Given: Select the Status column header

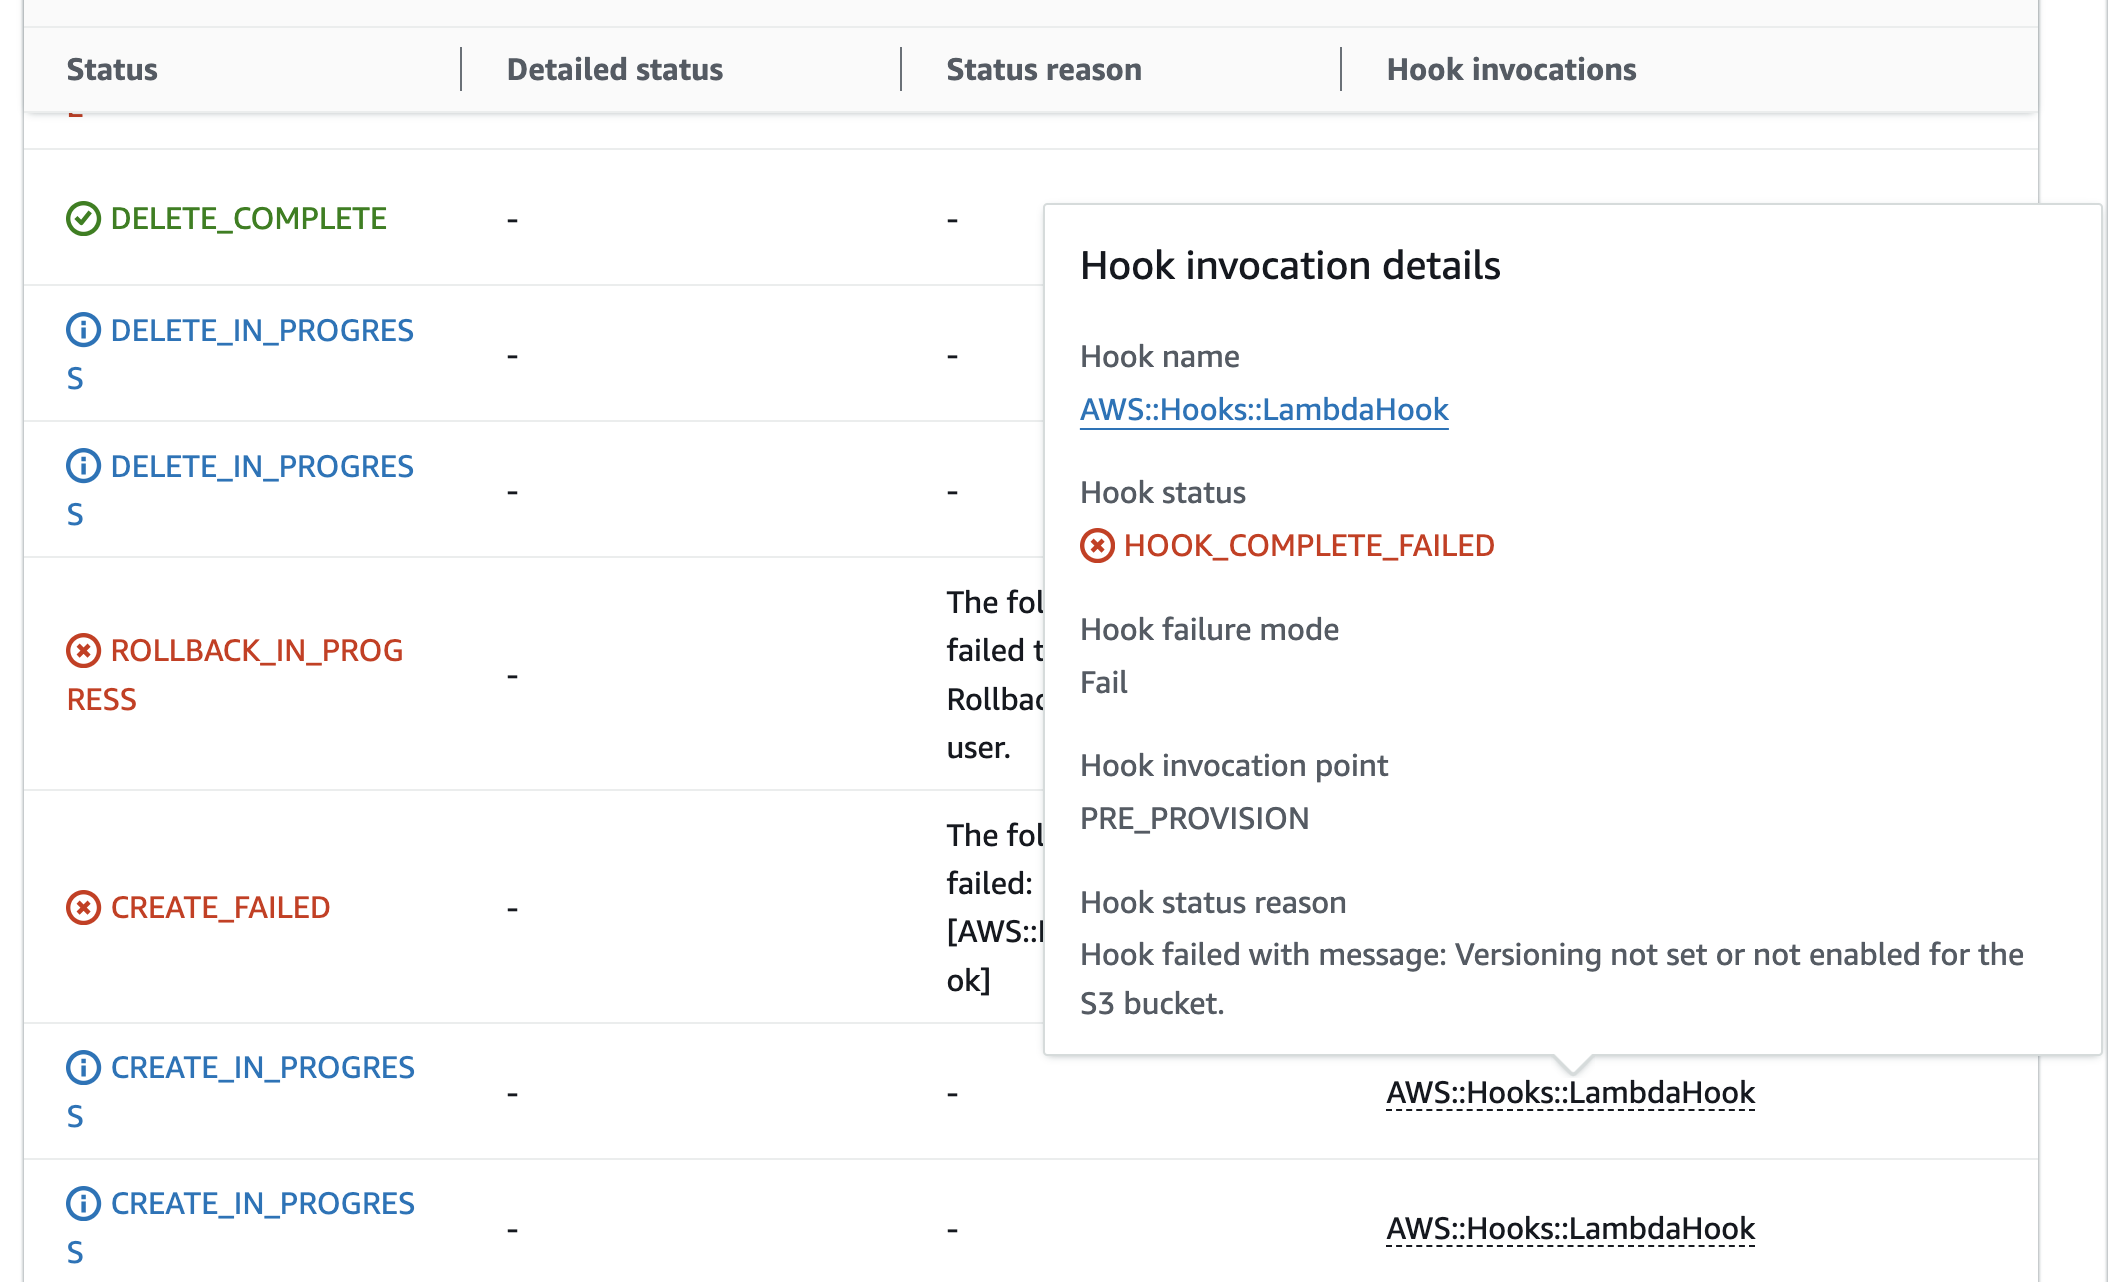Looking at the screenshot, I should click(x=112, y=69).
